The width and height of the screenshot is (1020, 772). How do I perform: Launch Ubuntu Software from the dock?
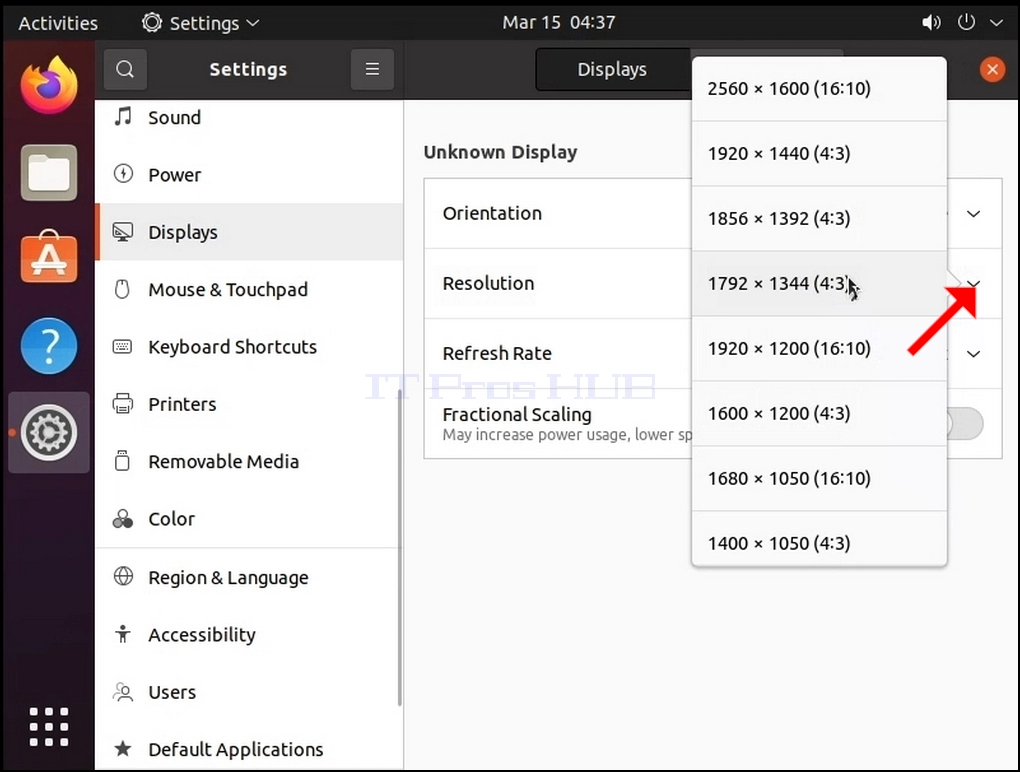pos(49,257)
